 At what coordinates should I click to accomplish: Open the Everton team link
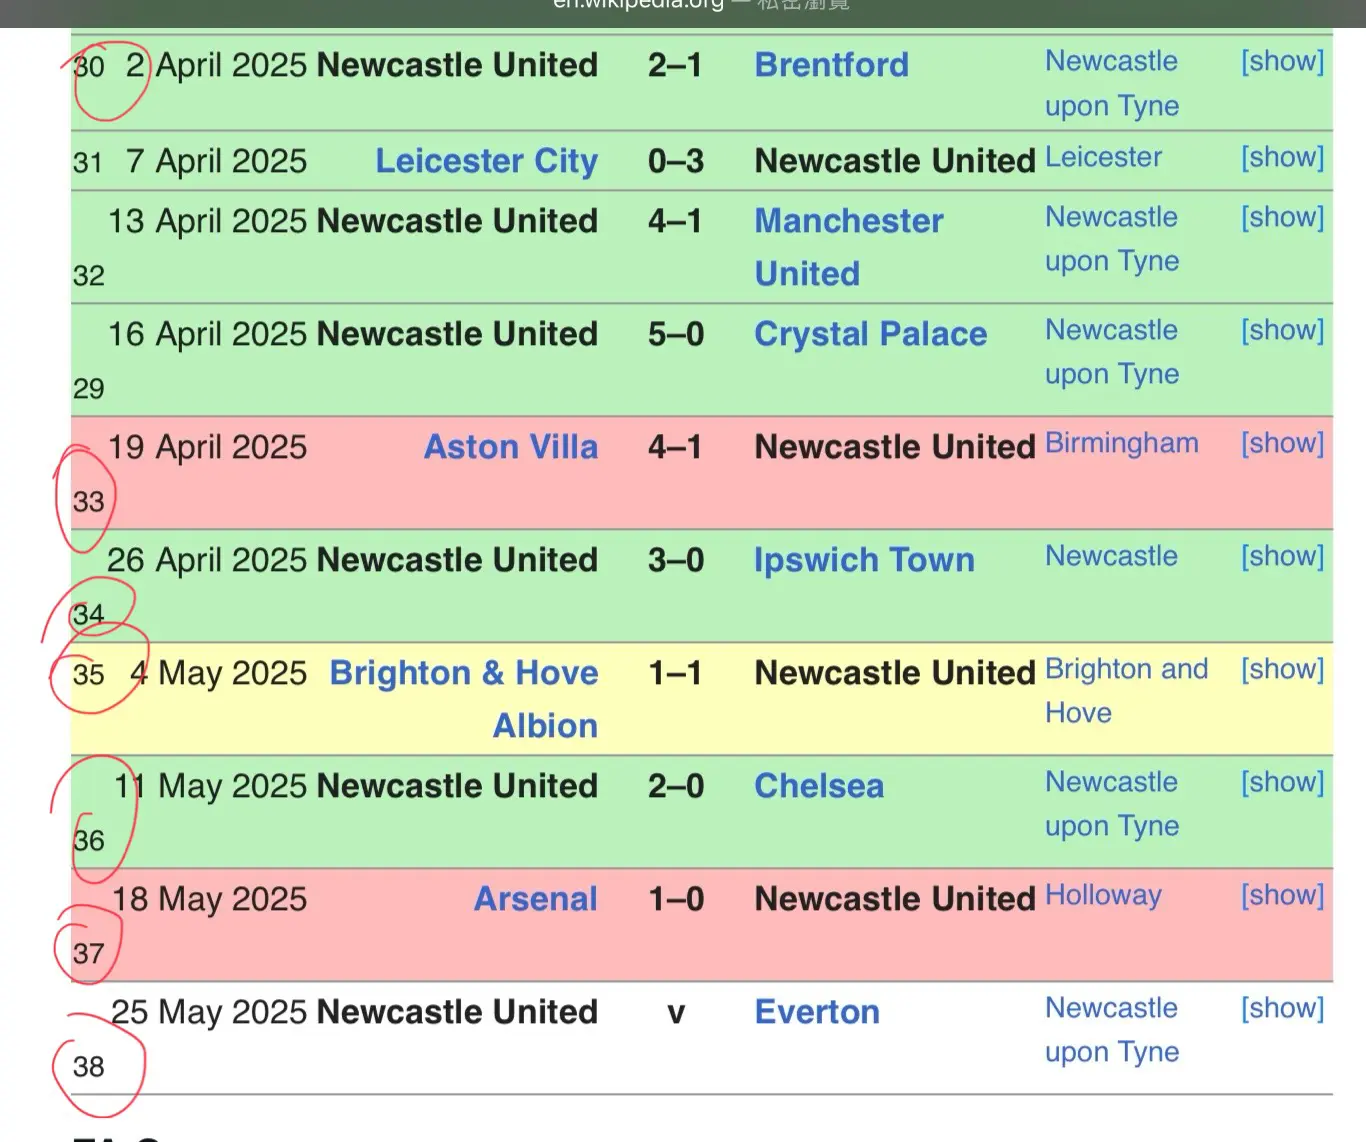coord(817,1012)
